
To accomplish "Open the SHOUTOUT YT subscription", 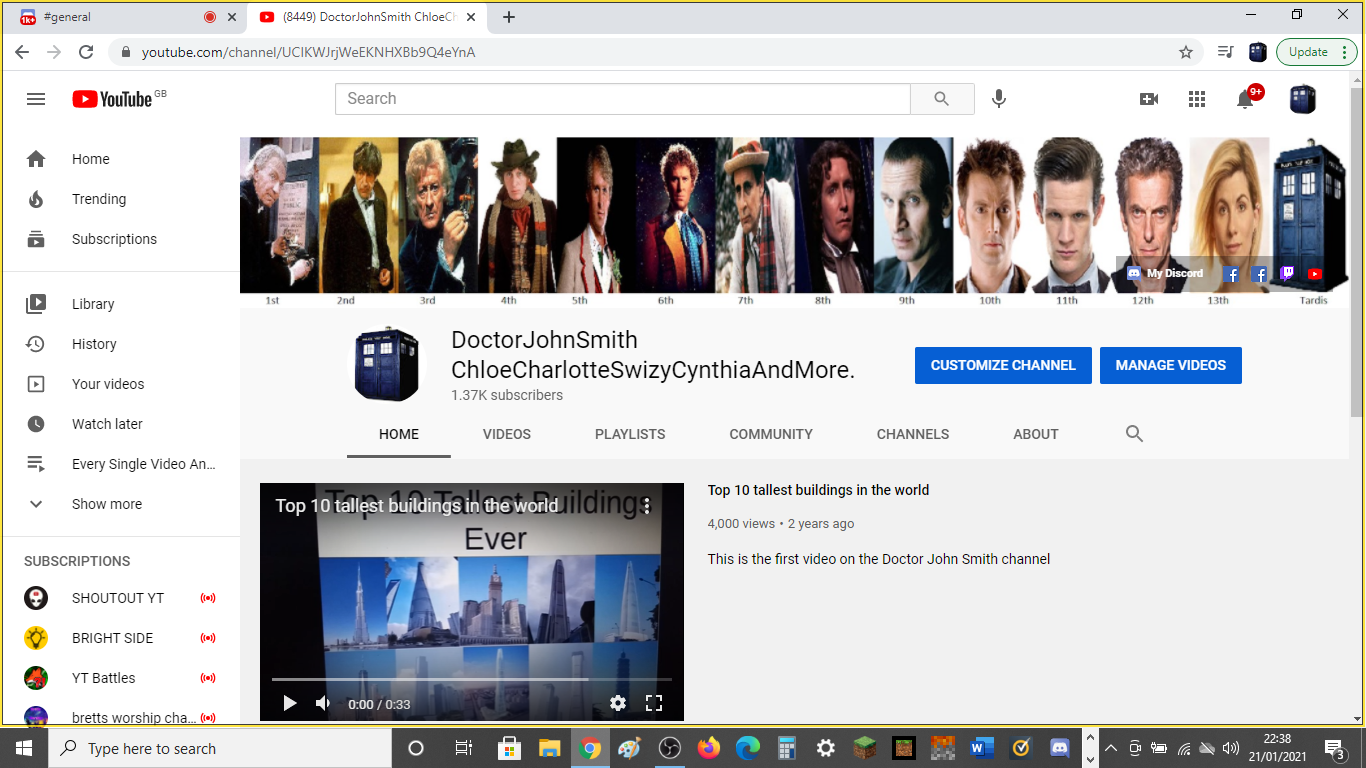I will [120, 598].
